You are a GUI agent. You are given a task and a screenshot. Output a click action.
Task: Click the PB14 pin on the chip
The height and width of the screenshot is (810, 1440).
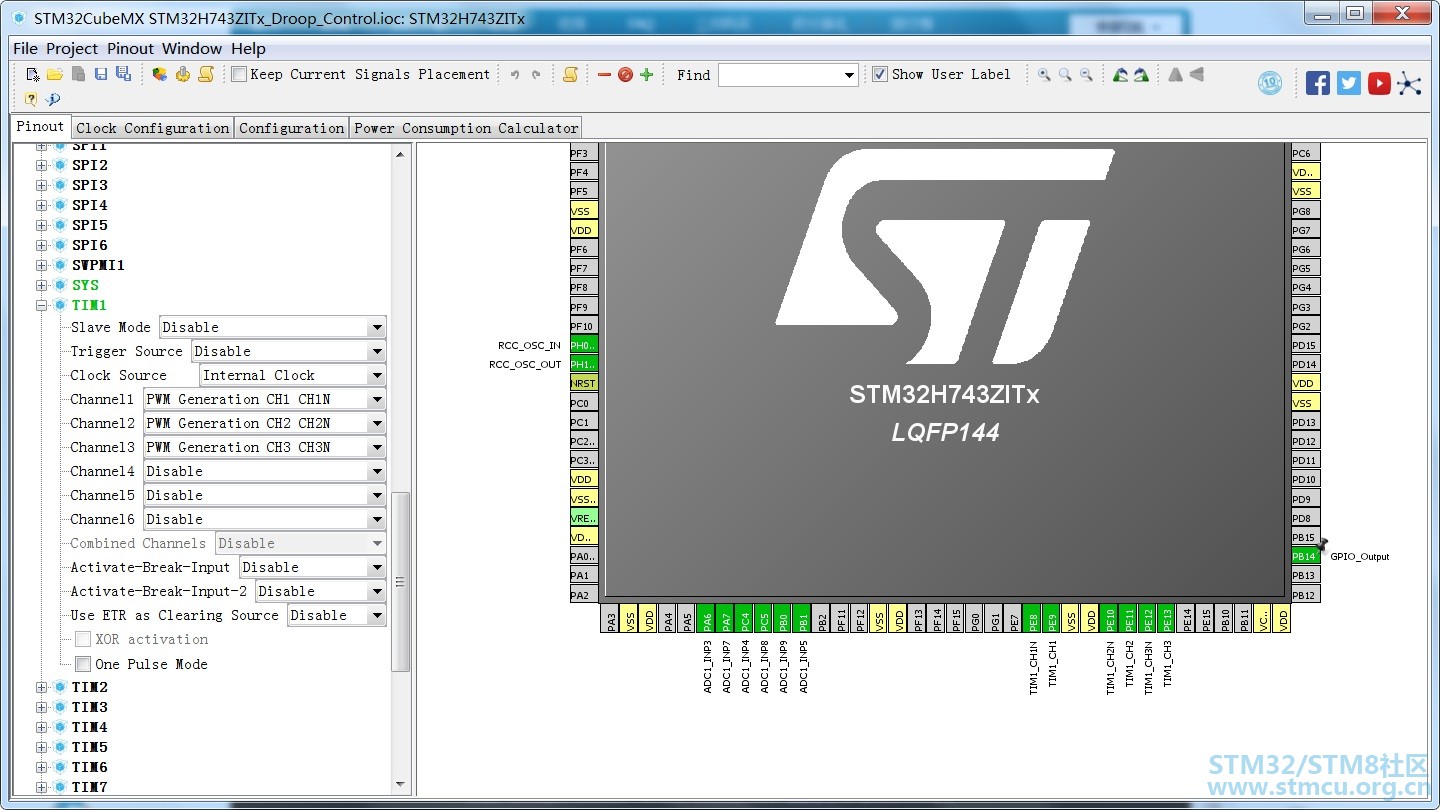pos(1305,556)
